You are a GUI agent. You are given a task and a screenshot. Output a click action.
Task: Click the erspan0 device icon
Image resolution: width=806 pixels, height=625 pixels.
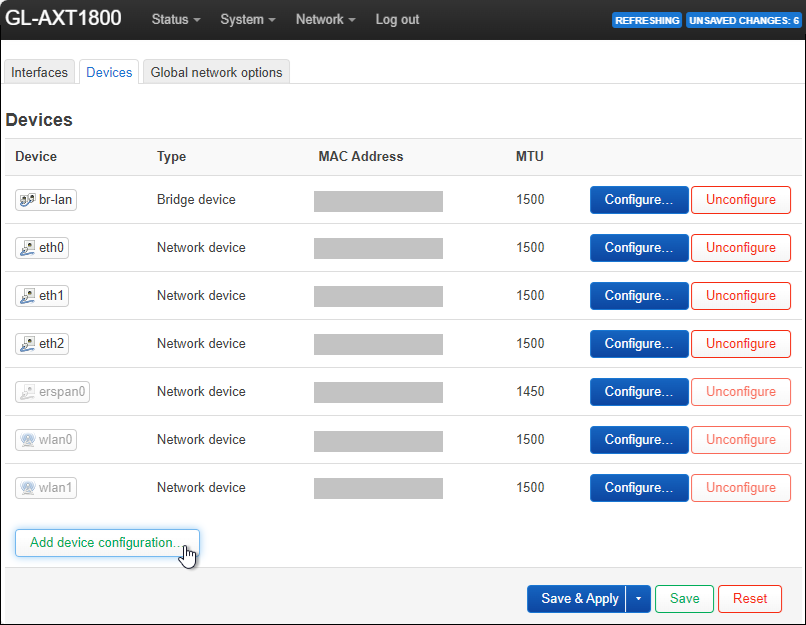pos(27,392)
